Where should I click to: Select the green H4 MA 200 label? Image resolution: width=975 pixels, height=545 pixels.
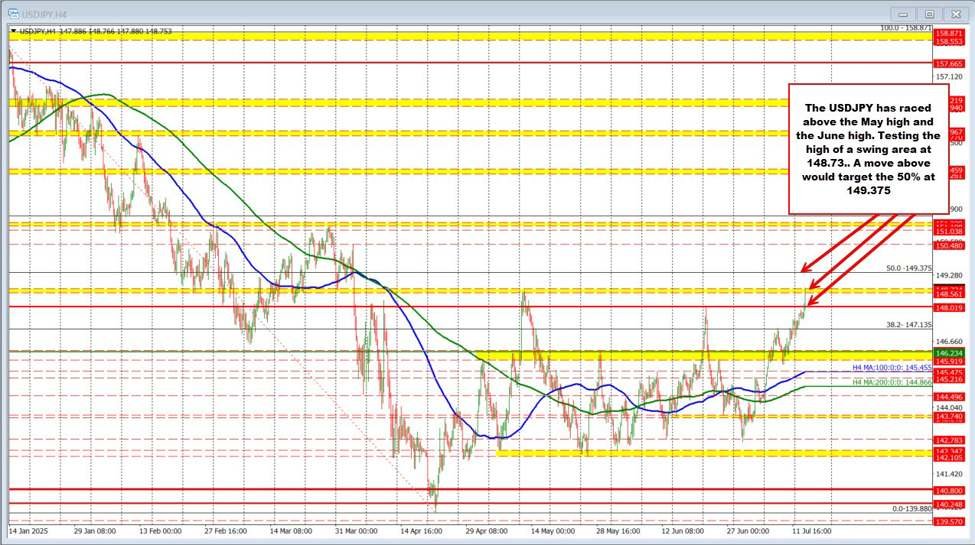coord(892,382)
